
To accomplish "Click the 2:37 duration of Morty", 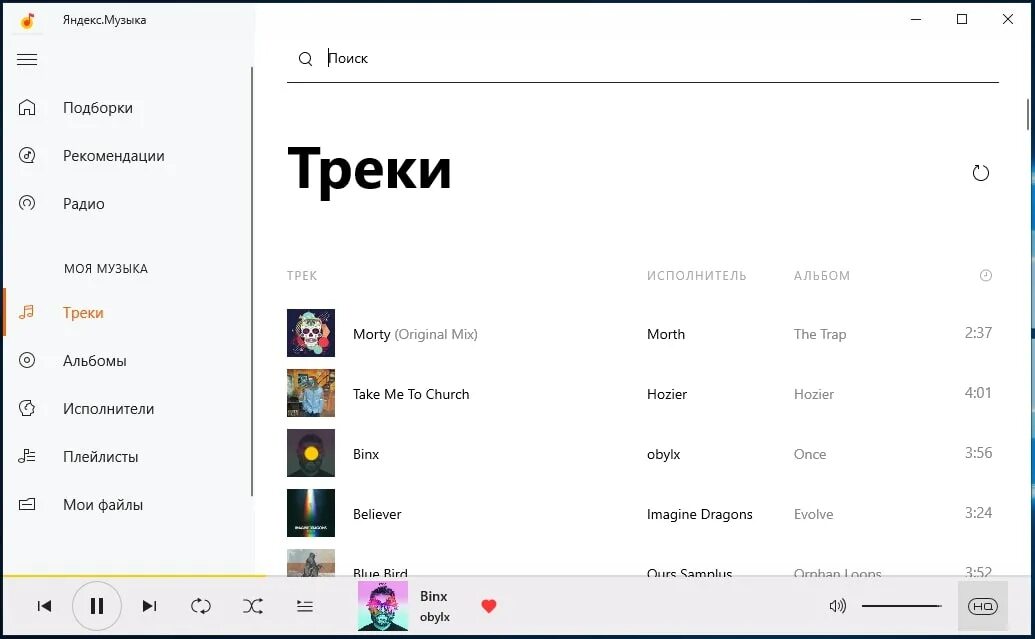I will (x=978, y=333).
